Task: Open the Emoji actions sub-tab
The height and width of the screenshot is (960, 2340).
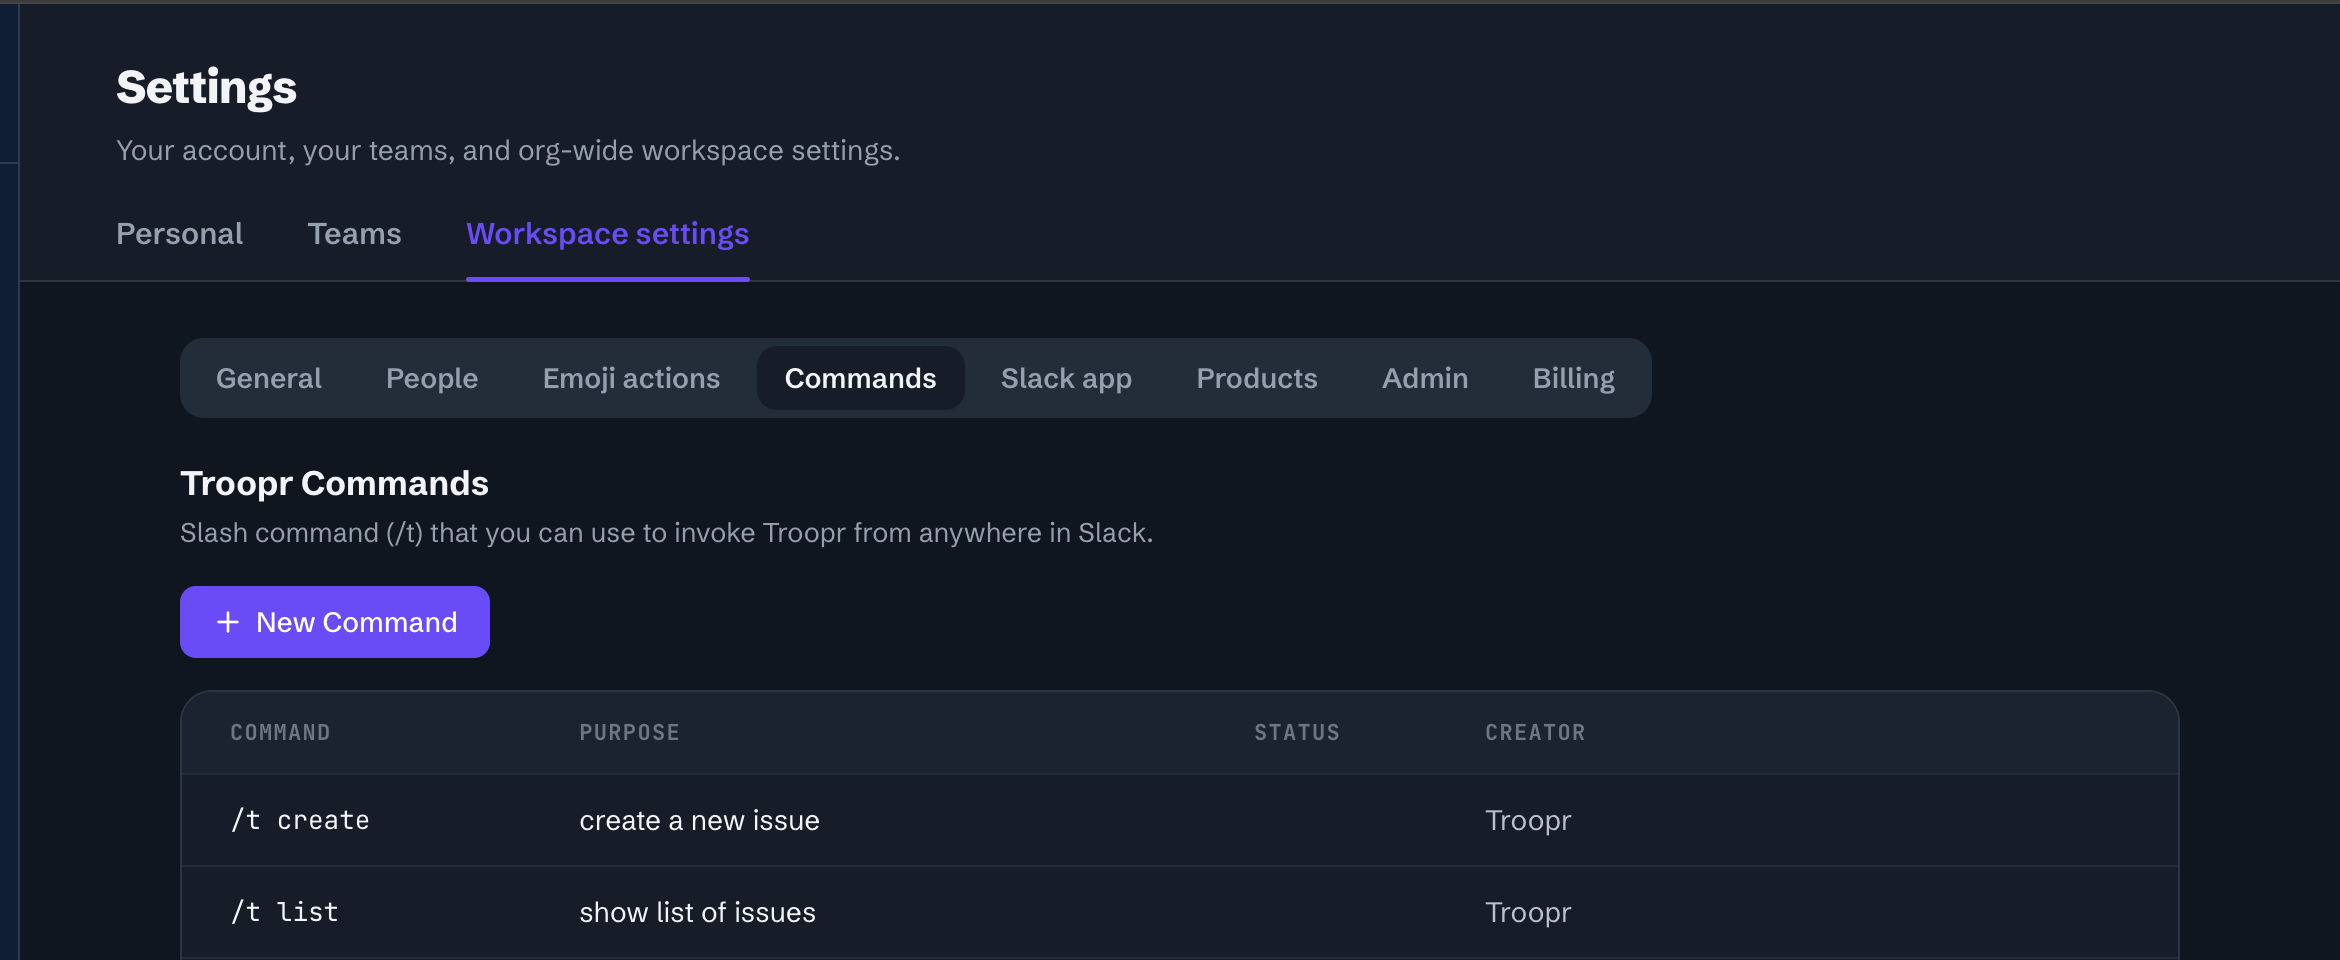Action: click(631, 378)
